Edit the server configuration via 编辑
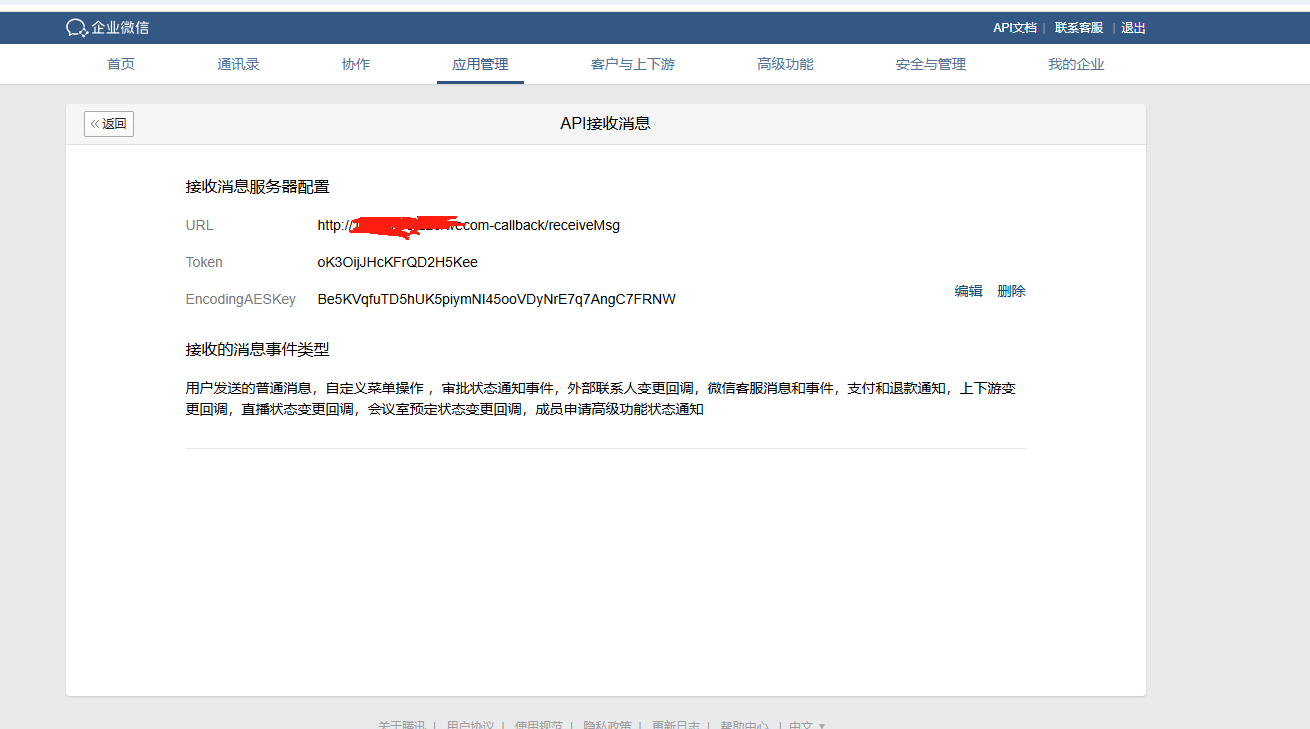The width and height of the screenshot is (1310, 729). pos(968,290)
